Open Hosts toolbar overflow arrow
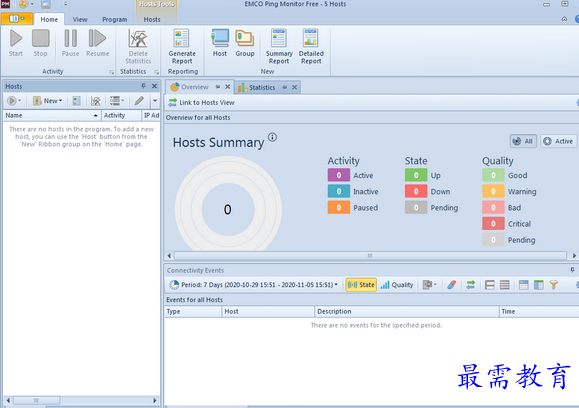 (x=155, y=100)
